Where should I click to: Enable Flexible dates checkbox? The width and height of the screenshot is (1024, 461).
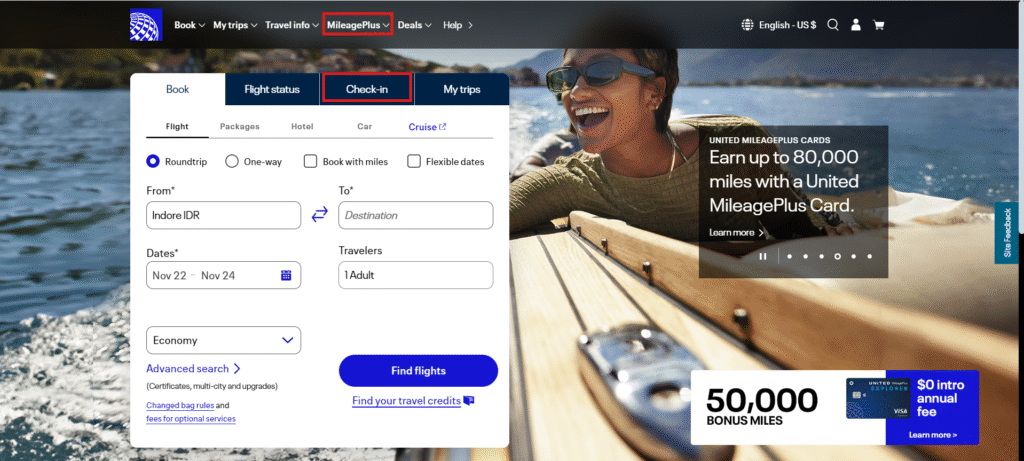click(x=413, y=161)
